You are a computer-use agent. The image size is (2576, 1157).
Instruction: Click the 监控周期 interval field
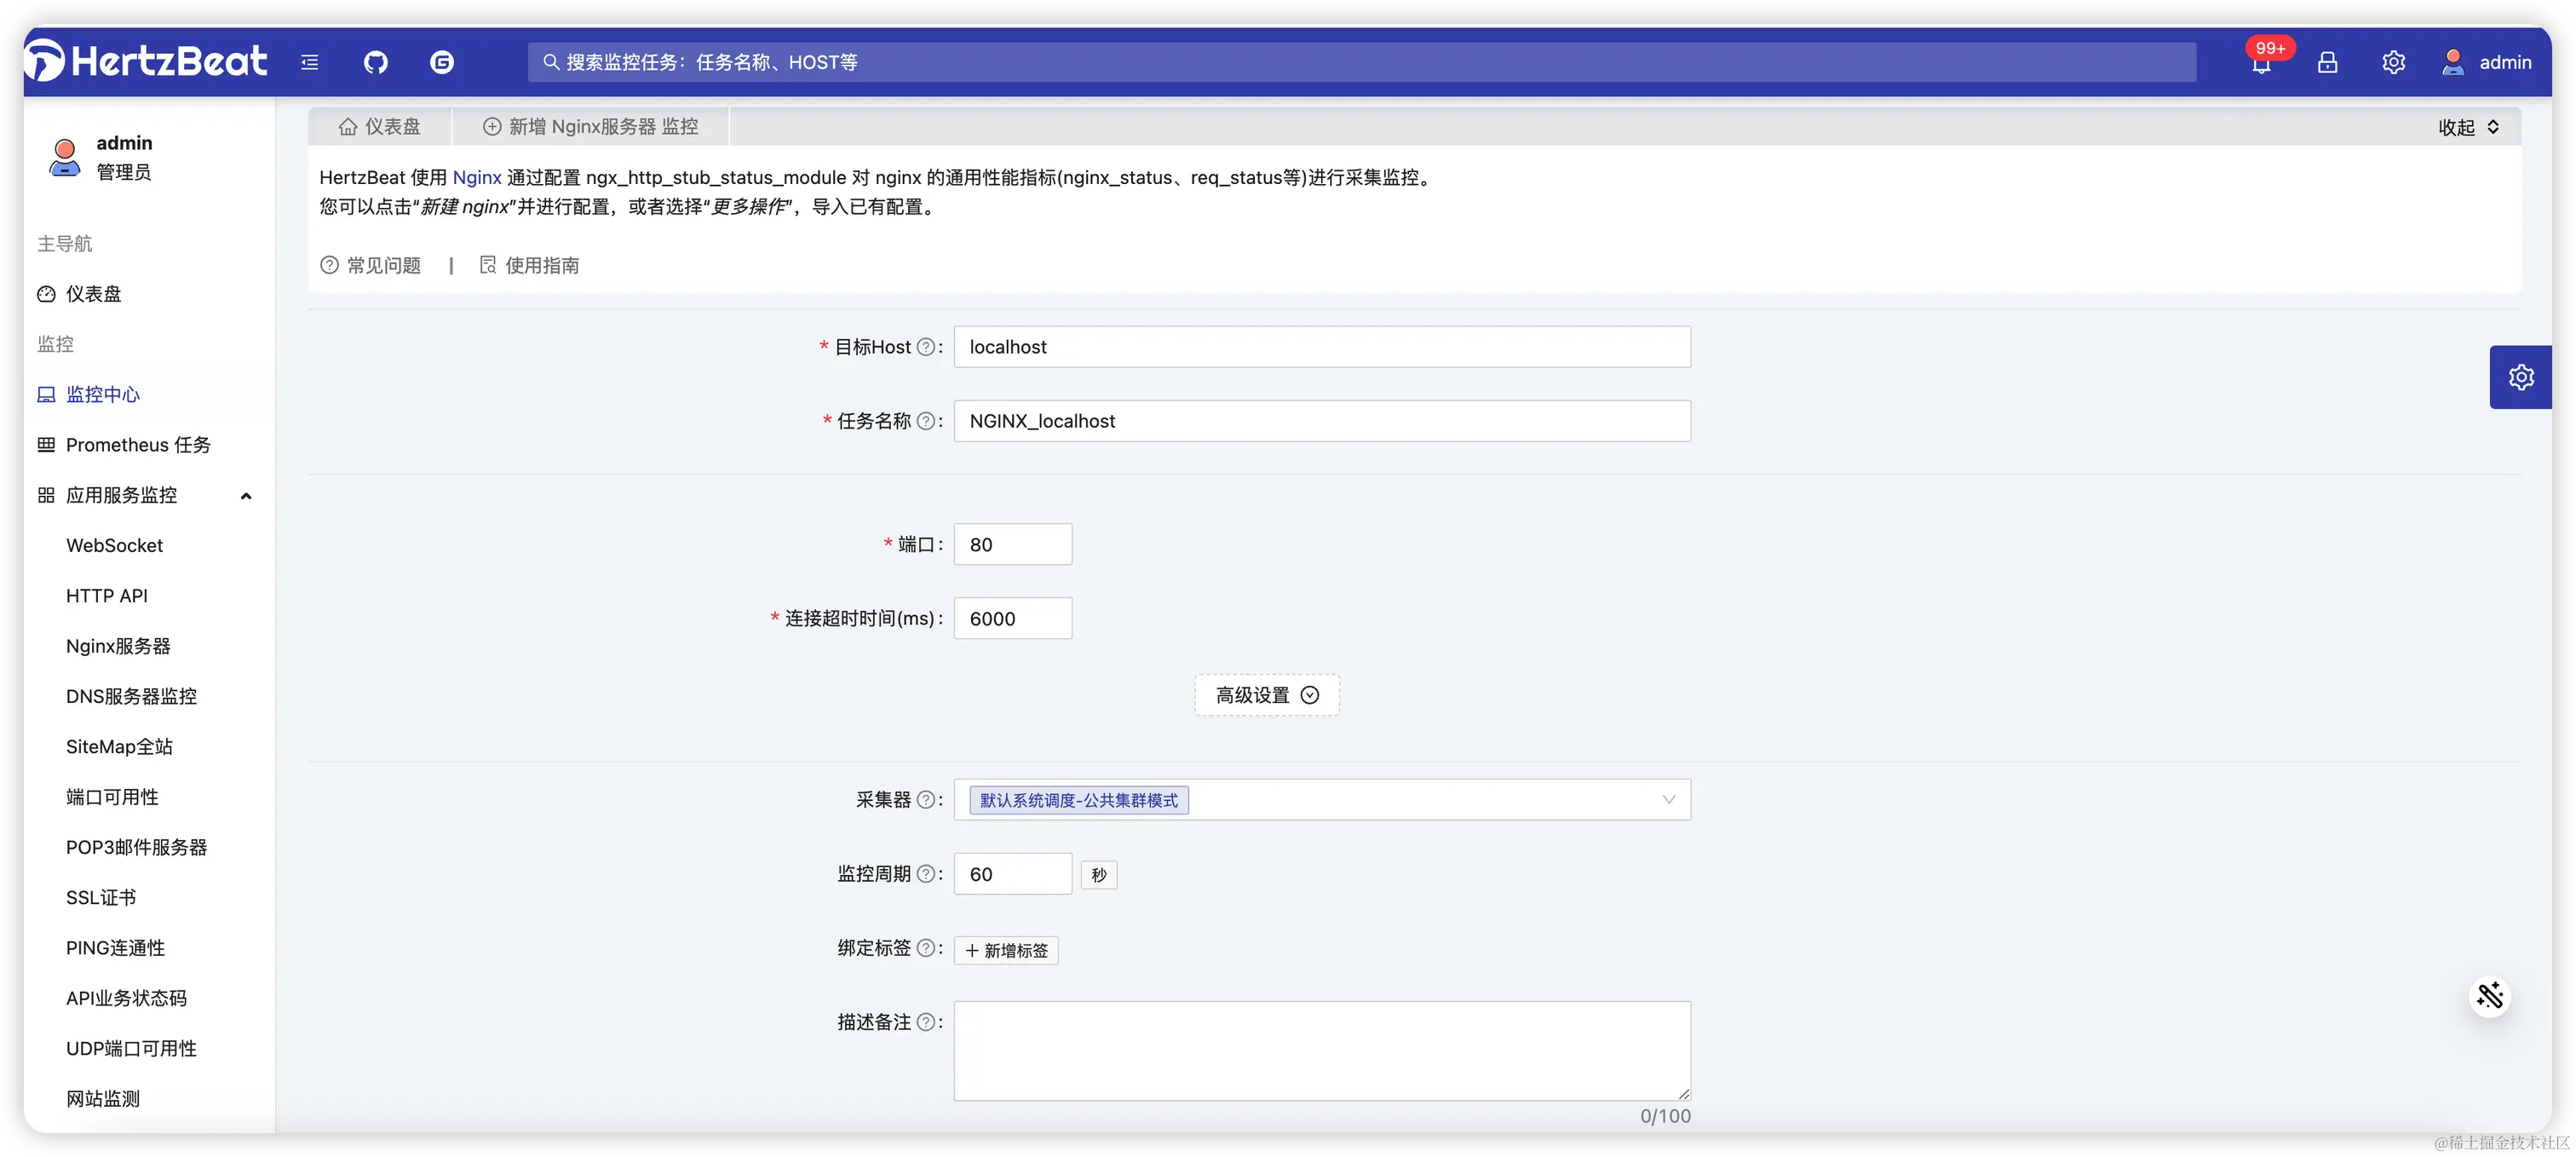[x=1013, y=874]
